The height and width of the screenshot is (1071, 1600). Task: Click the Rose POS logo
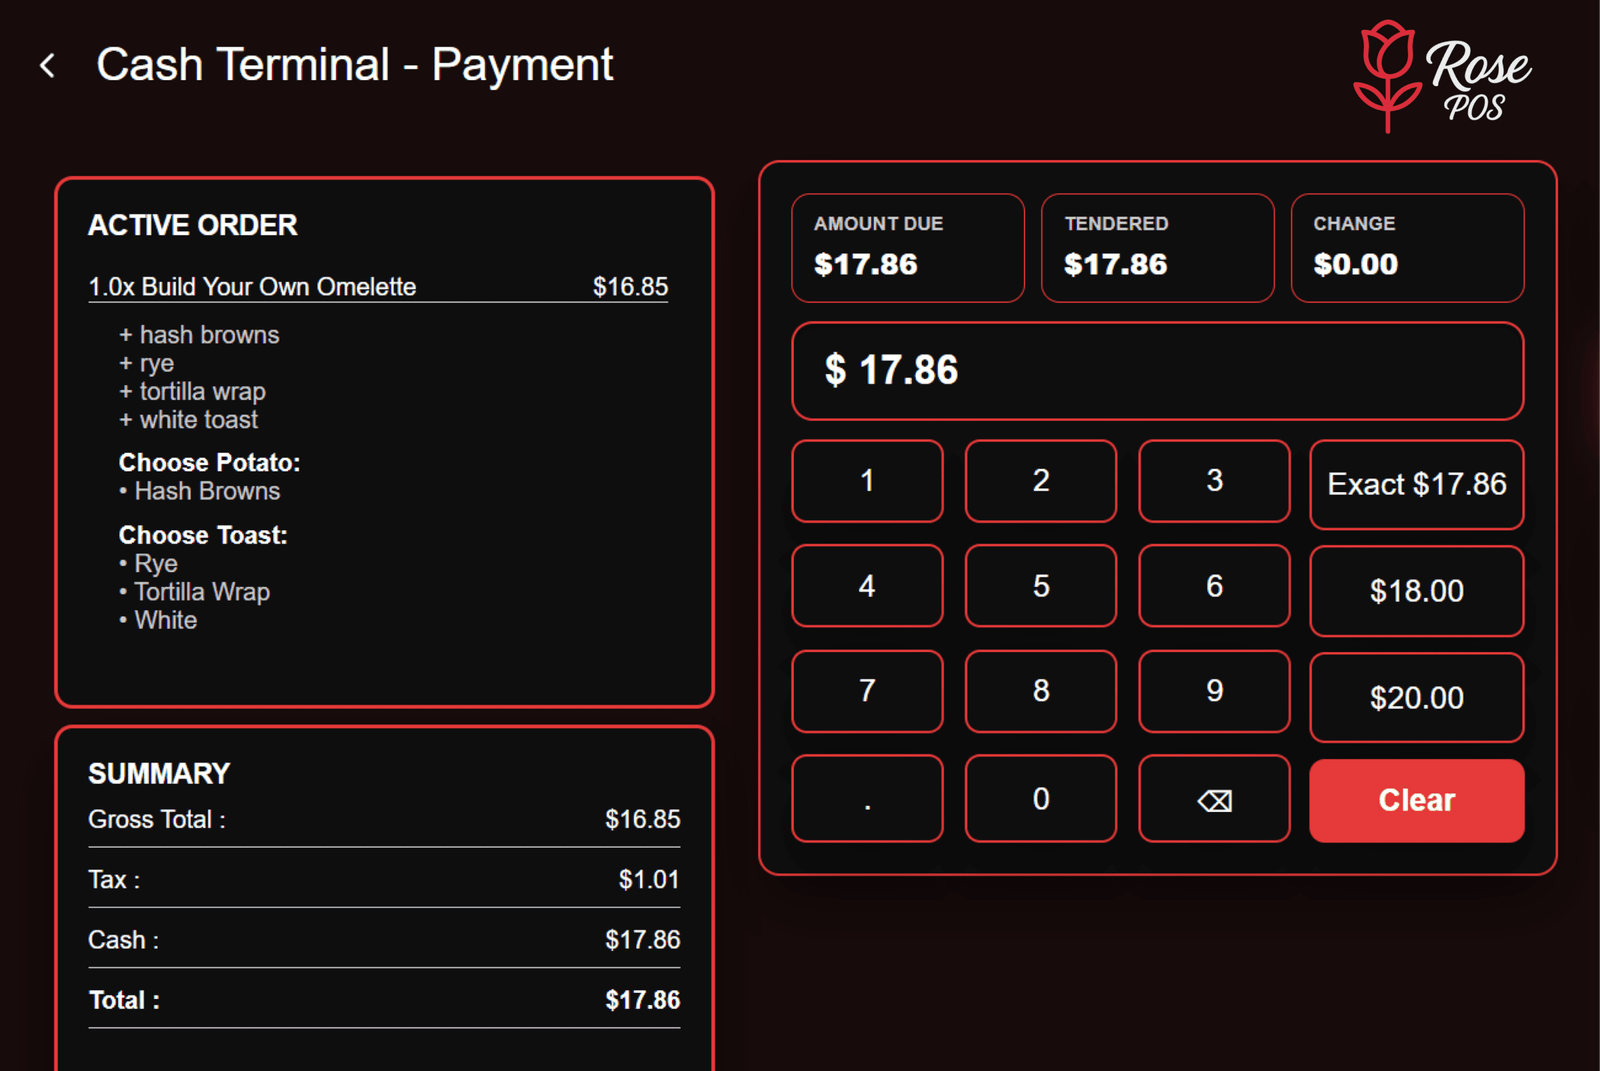1441,77
